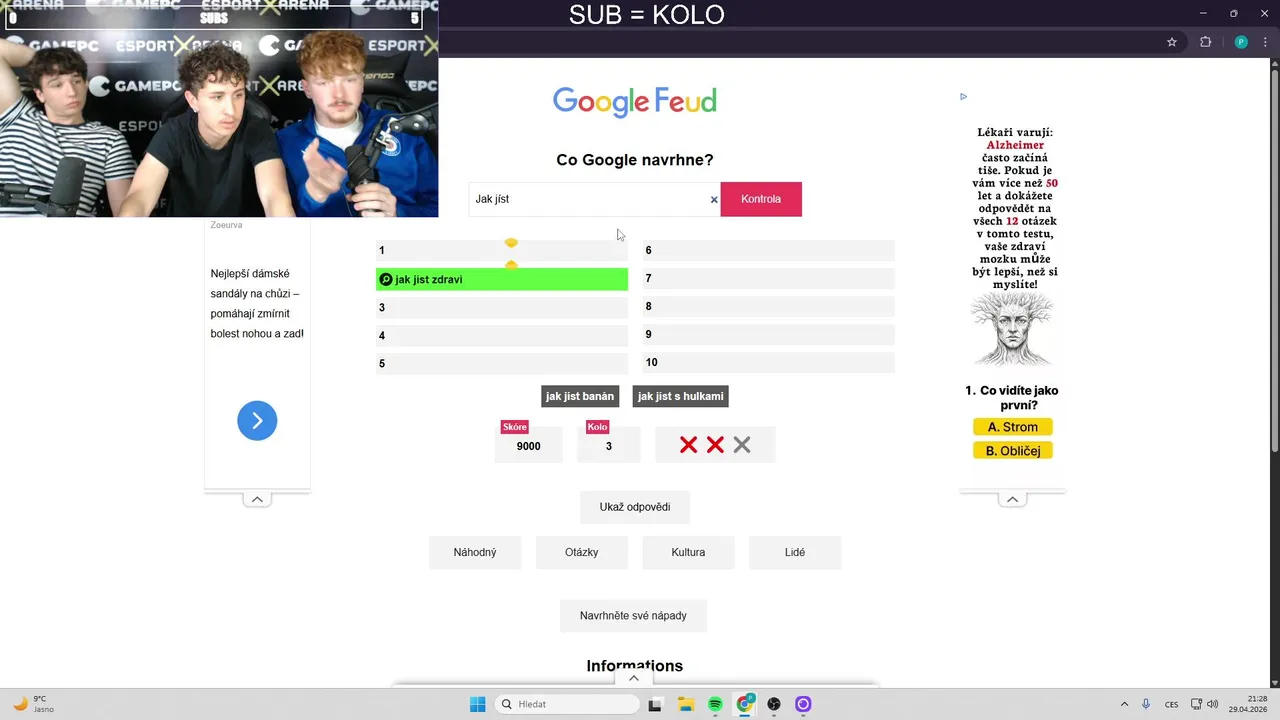Image resolution: width=1280 pixels, height=720 pixels.
Task: Open the Chrome profile avatar
Action: (x=1241, y=42)
